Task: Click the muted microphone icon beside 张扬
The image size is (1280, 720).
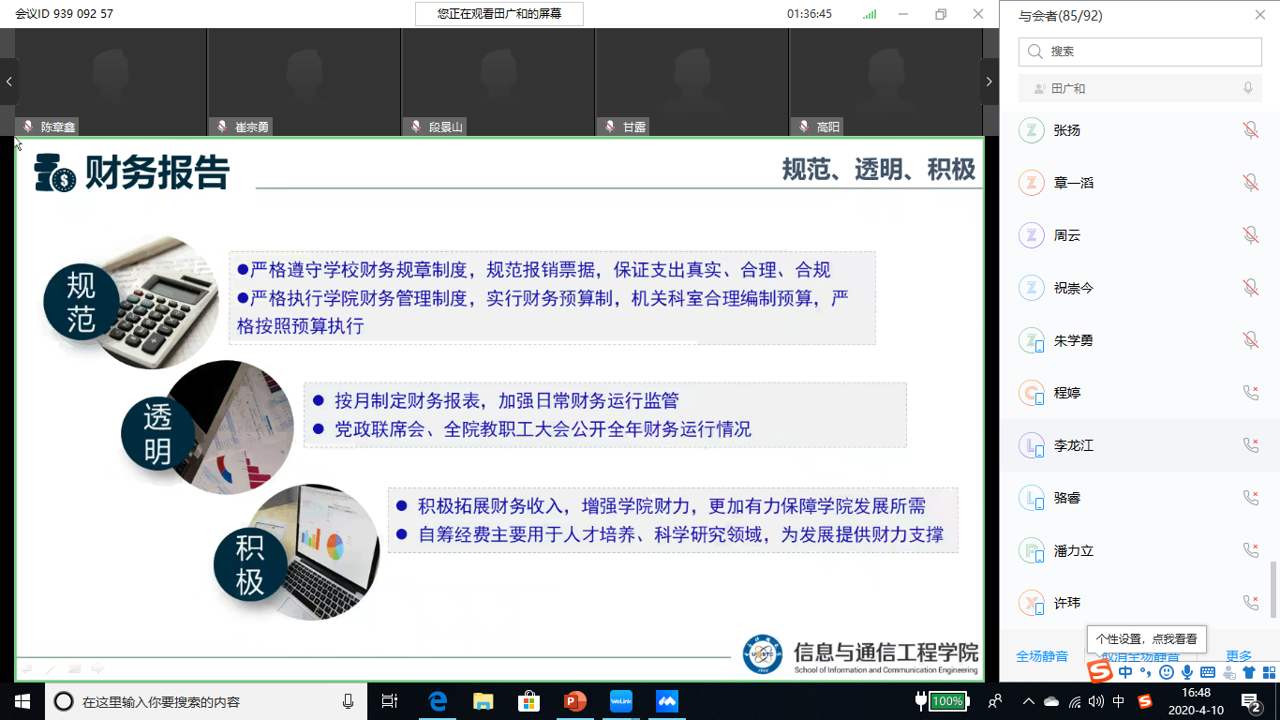Action: 1250,131
